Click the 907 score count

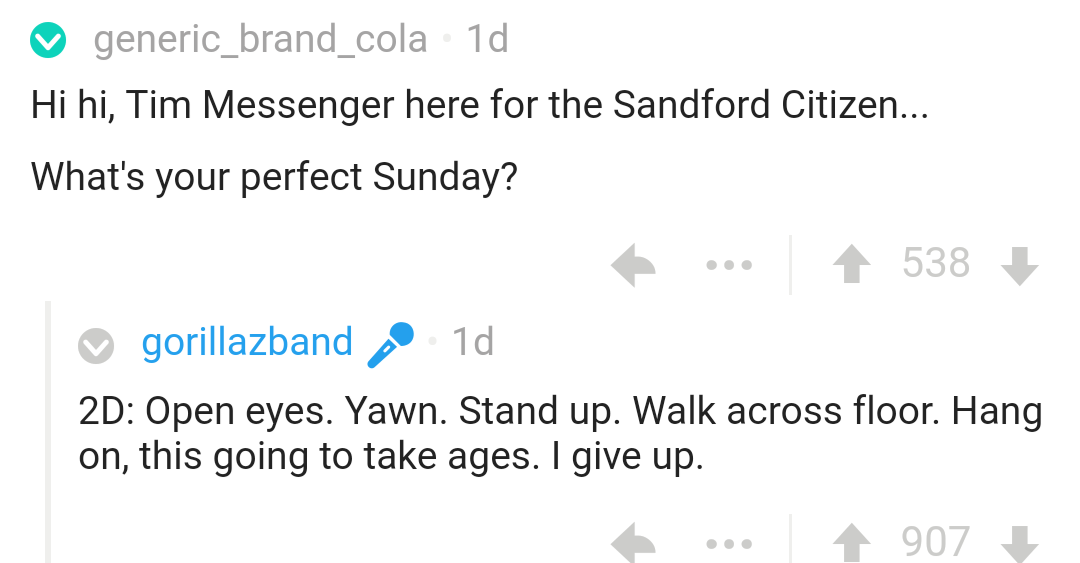pos(936,542)
